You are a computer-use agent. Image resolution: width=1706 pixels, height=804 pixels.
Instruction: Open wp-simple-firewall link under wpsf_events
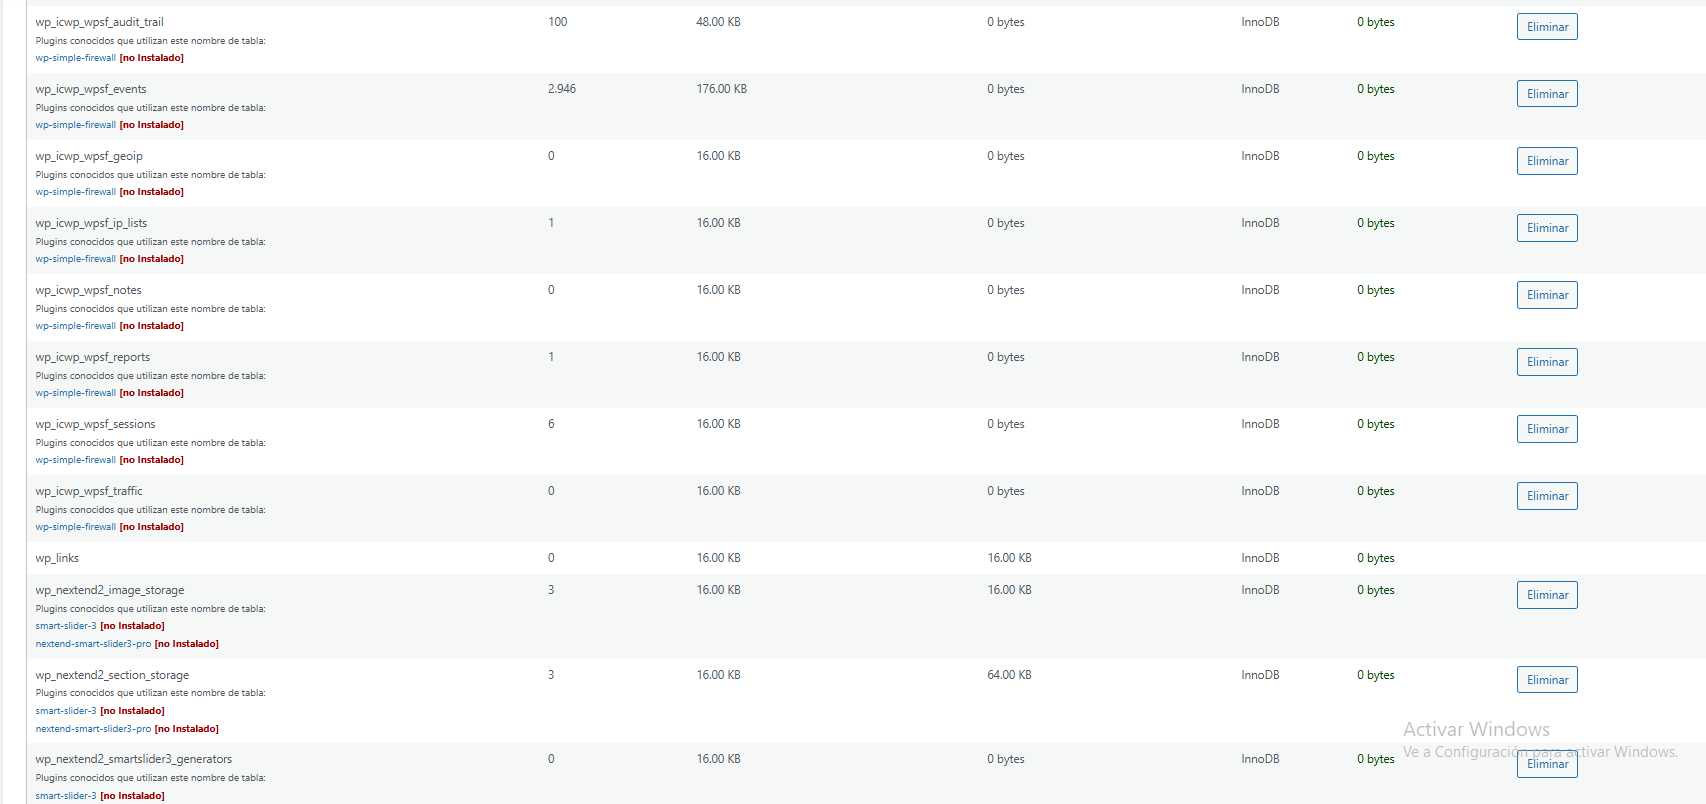(76, 125)
